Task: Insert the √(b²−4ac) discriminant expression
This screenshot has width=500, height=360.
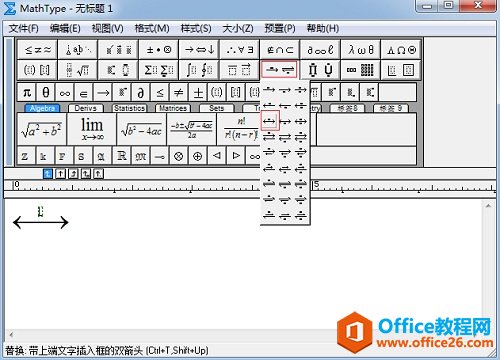Action: (142, 129)
